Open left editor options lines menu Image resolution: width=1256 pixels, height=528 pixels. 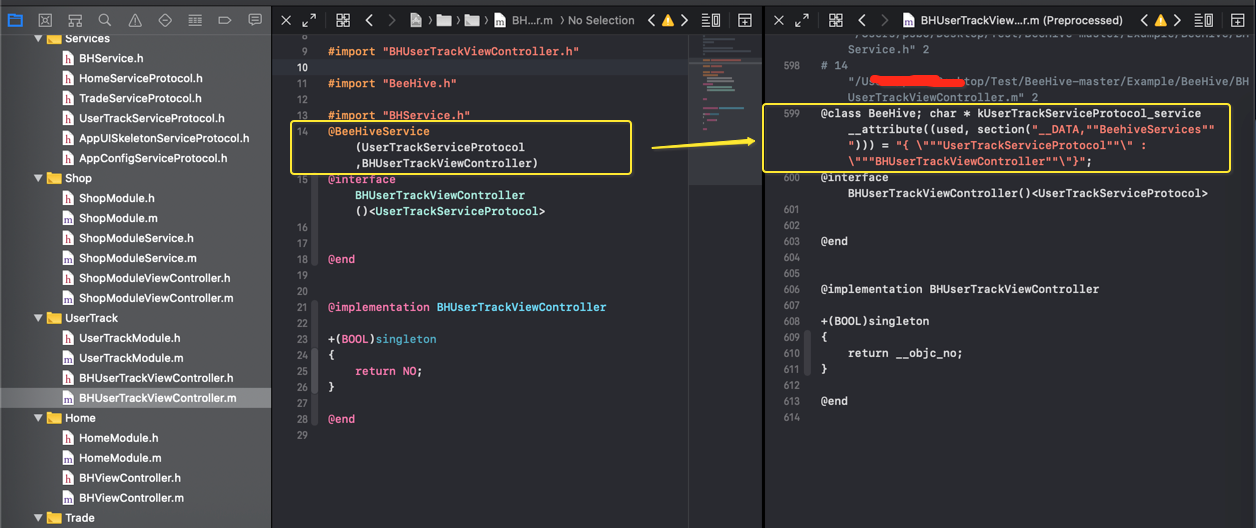[711, 20]
